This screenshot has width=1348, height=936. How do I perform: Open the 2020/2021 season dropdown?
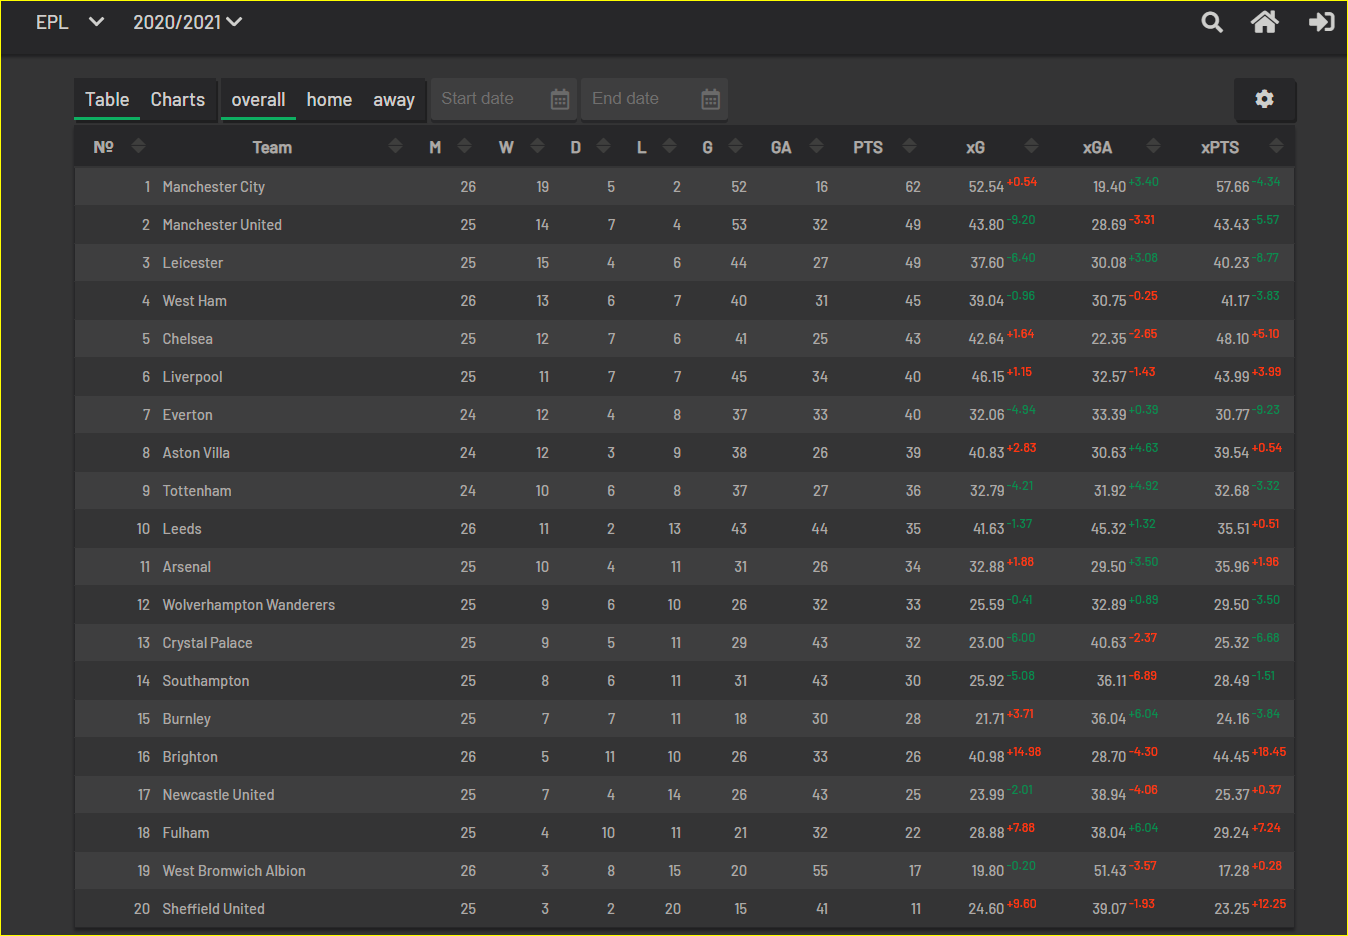(188, 22)
